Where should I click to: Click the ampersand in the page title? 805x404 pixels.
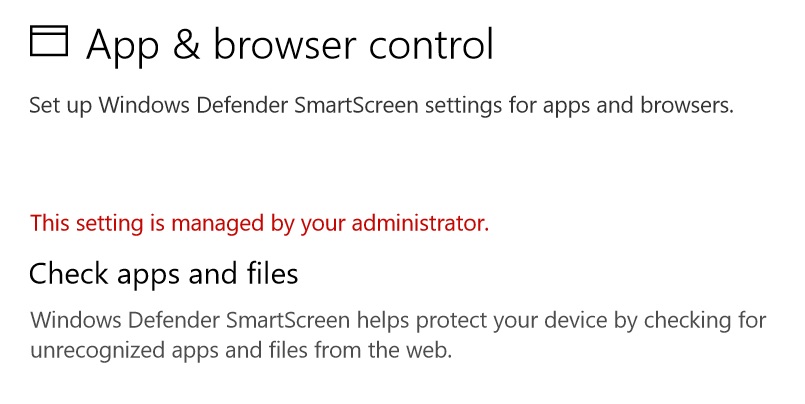tap(185, 45)
